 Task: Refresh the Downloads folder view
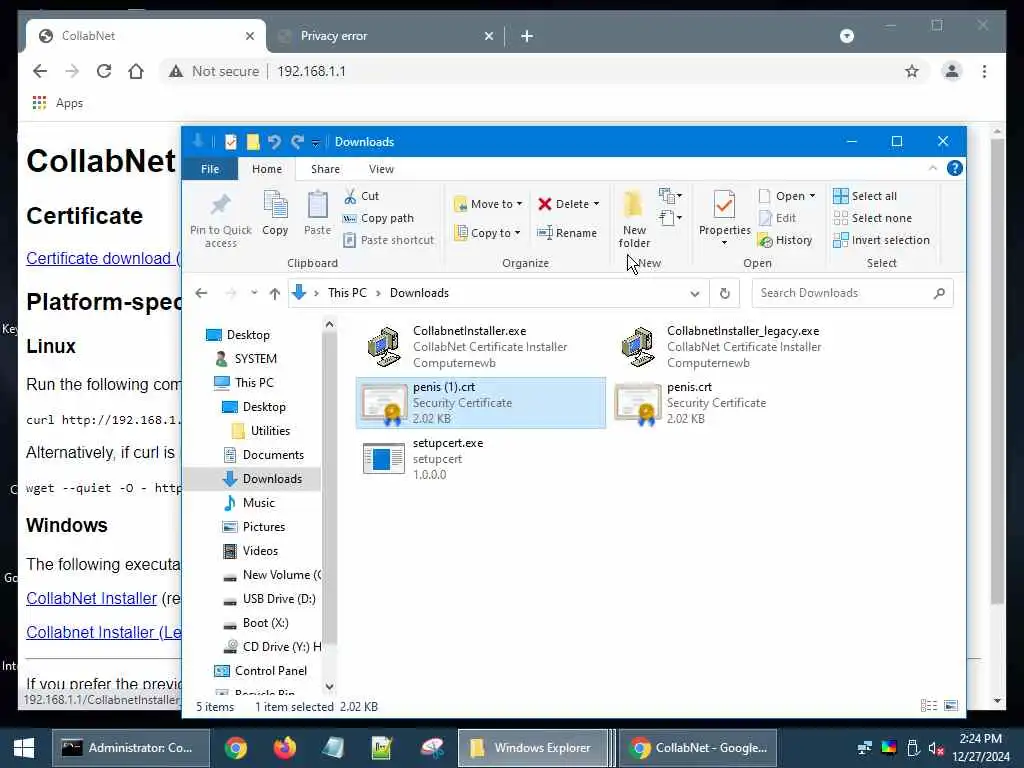click(x=724, y=293)
